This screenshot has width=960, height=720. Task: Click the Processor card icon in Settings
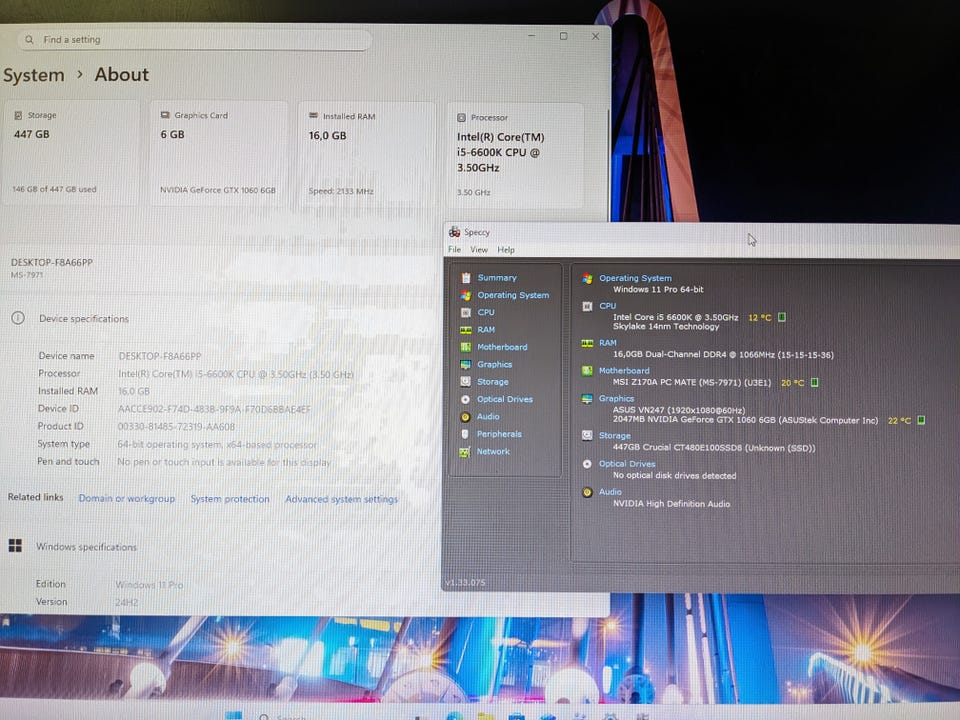461,118
